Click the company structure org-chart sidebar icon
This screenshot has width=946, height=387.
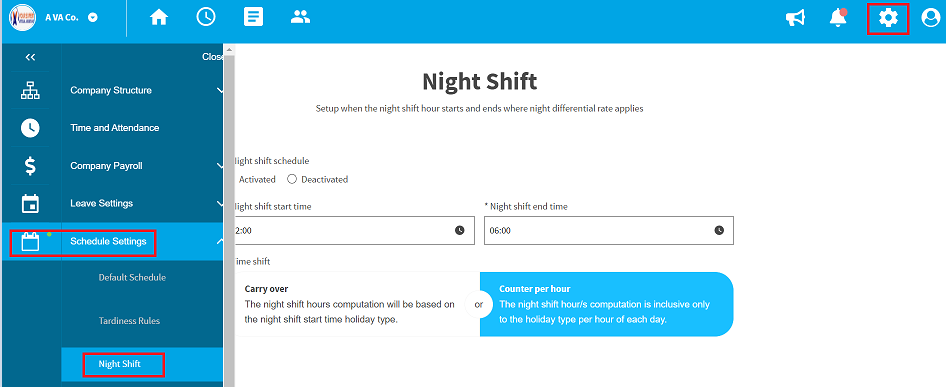[30, 91]
